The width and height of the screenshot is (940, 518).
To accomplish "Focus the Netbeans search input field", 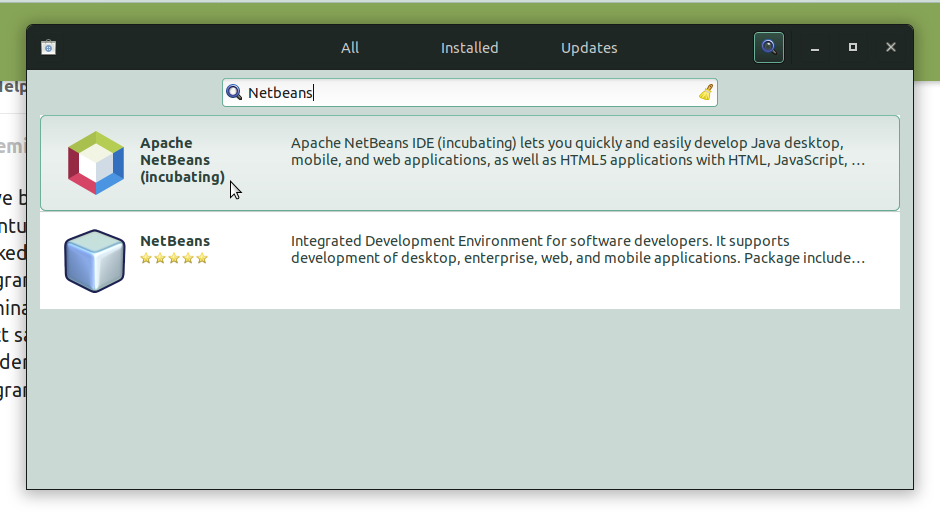I will pos(470,92).
